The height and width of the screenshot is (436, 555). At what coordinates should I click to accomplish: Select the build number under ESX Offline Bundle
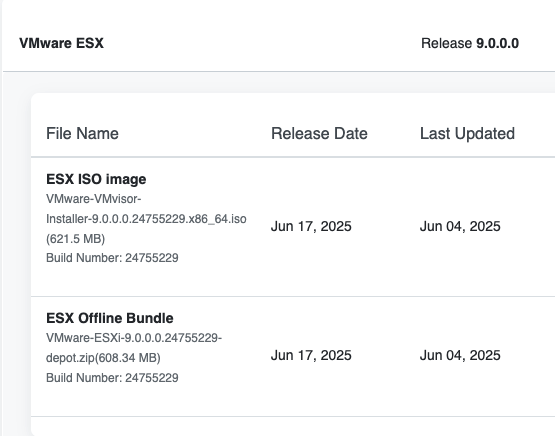tap(112, 378)
